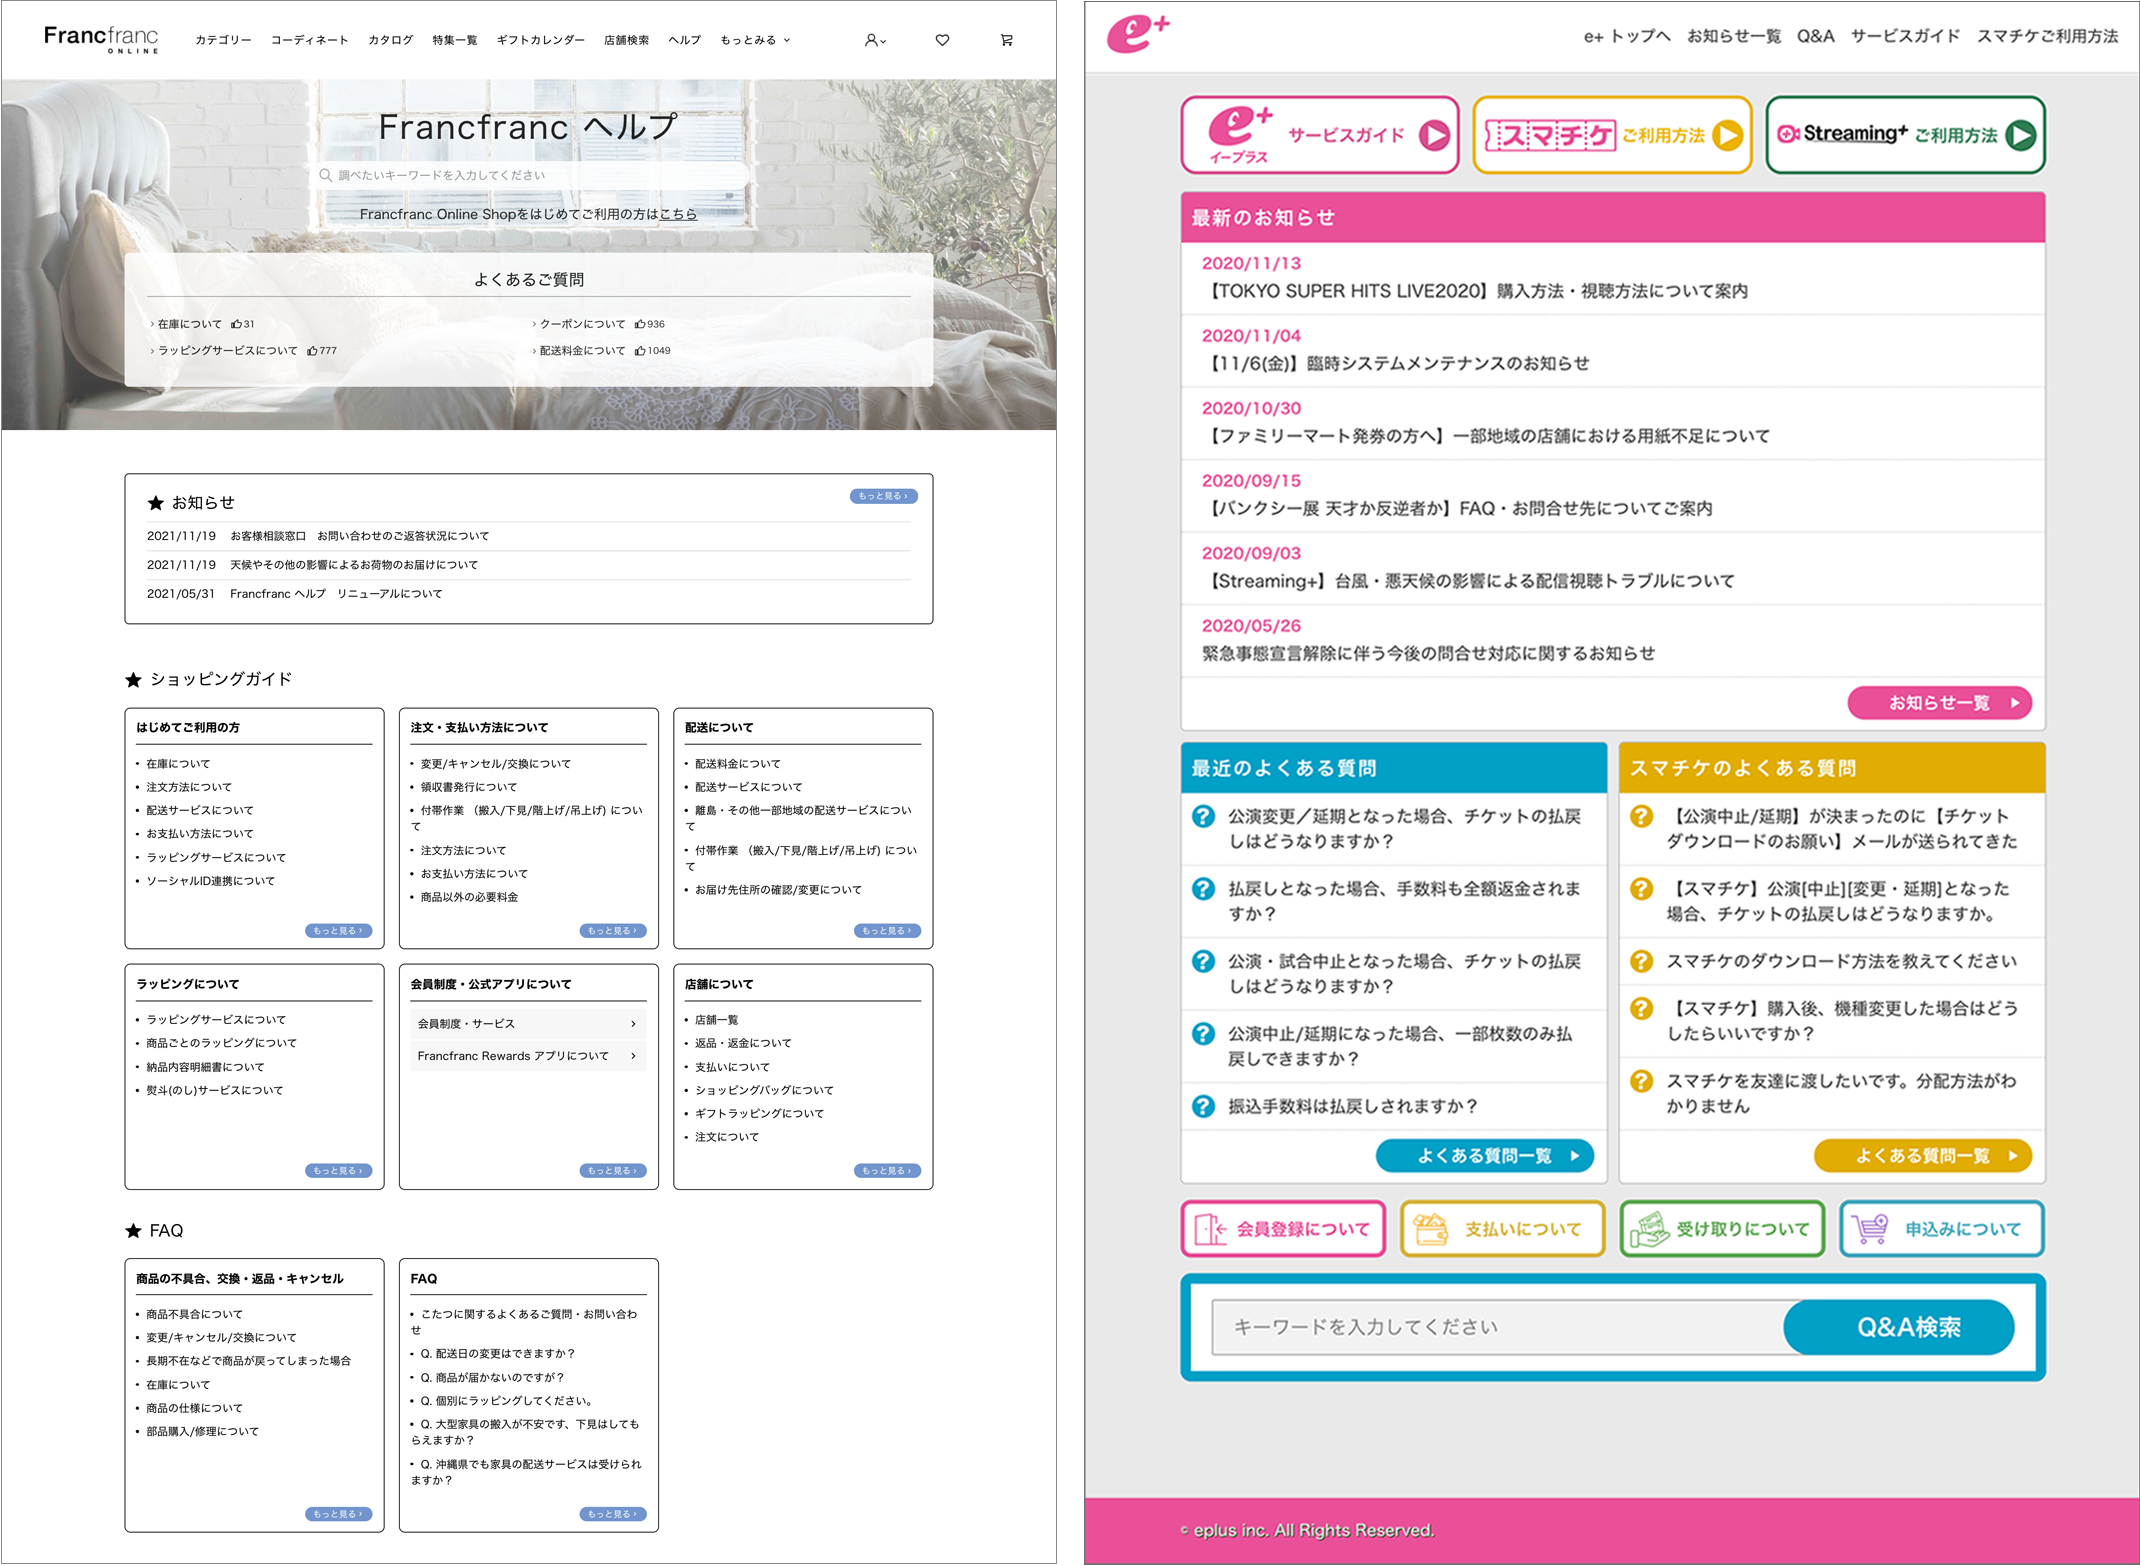Click the e+ logo in the eplus header
The height and width of the screenshot is (1566, 2140).
1137,35
